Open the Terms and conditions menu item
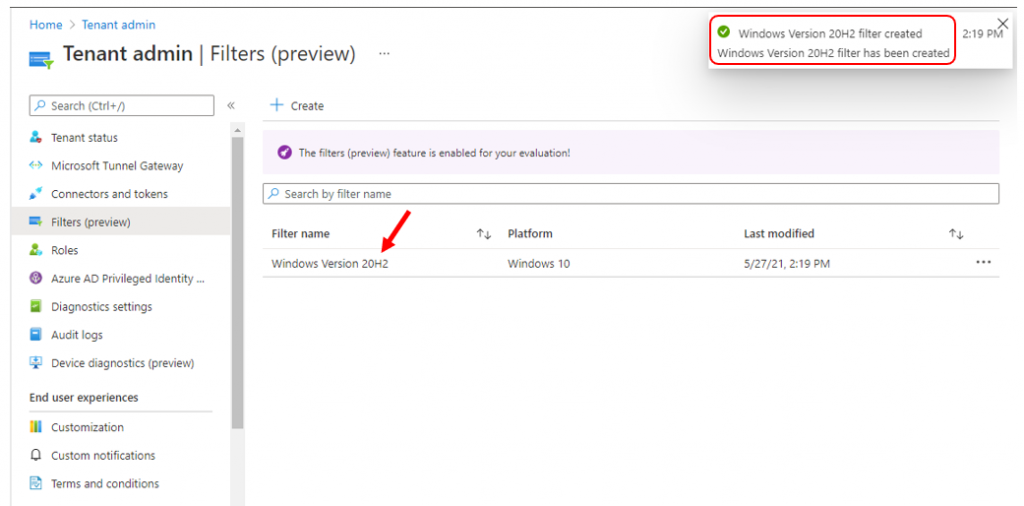Viewport: 1024px width, 506px height. pos(104,484)
